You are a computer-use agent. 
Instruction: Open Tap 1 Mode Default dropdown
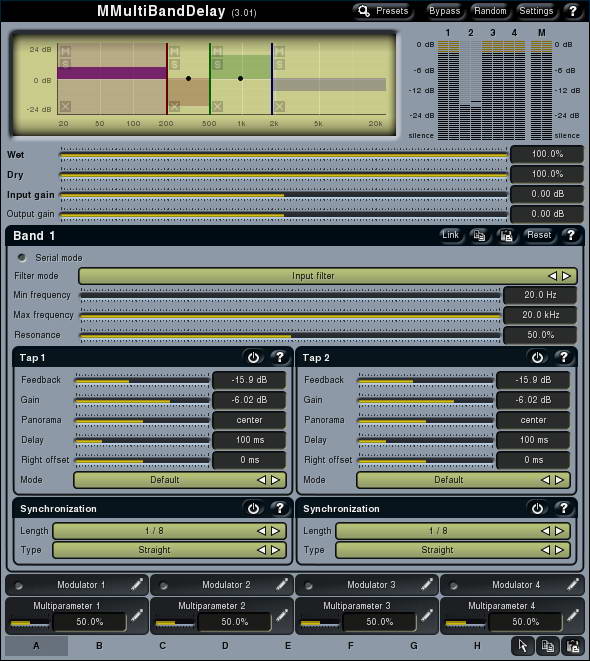[180, 480]
